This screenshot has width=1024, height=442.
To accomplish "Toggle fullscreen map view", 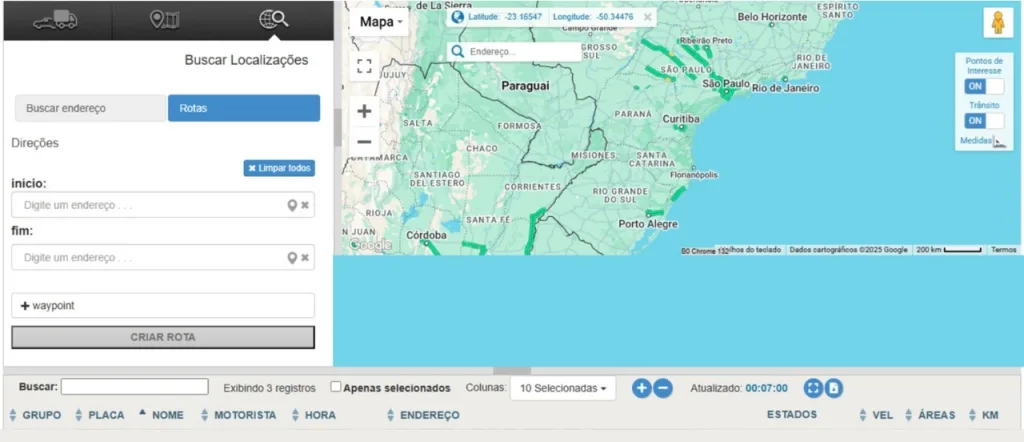I will tap(364, 67).
